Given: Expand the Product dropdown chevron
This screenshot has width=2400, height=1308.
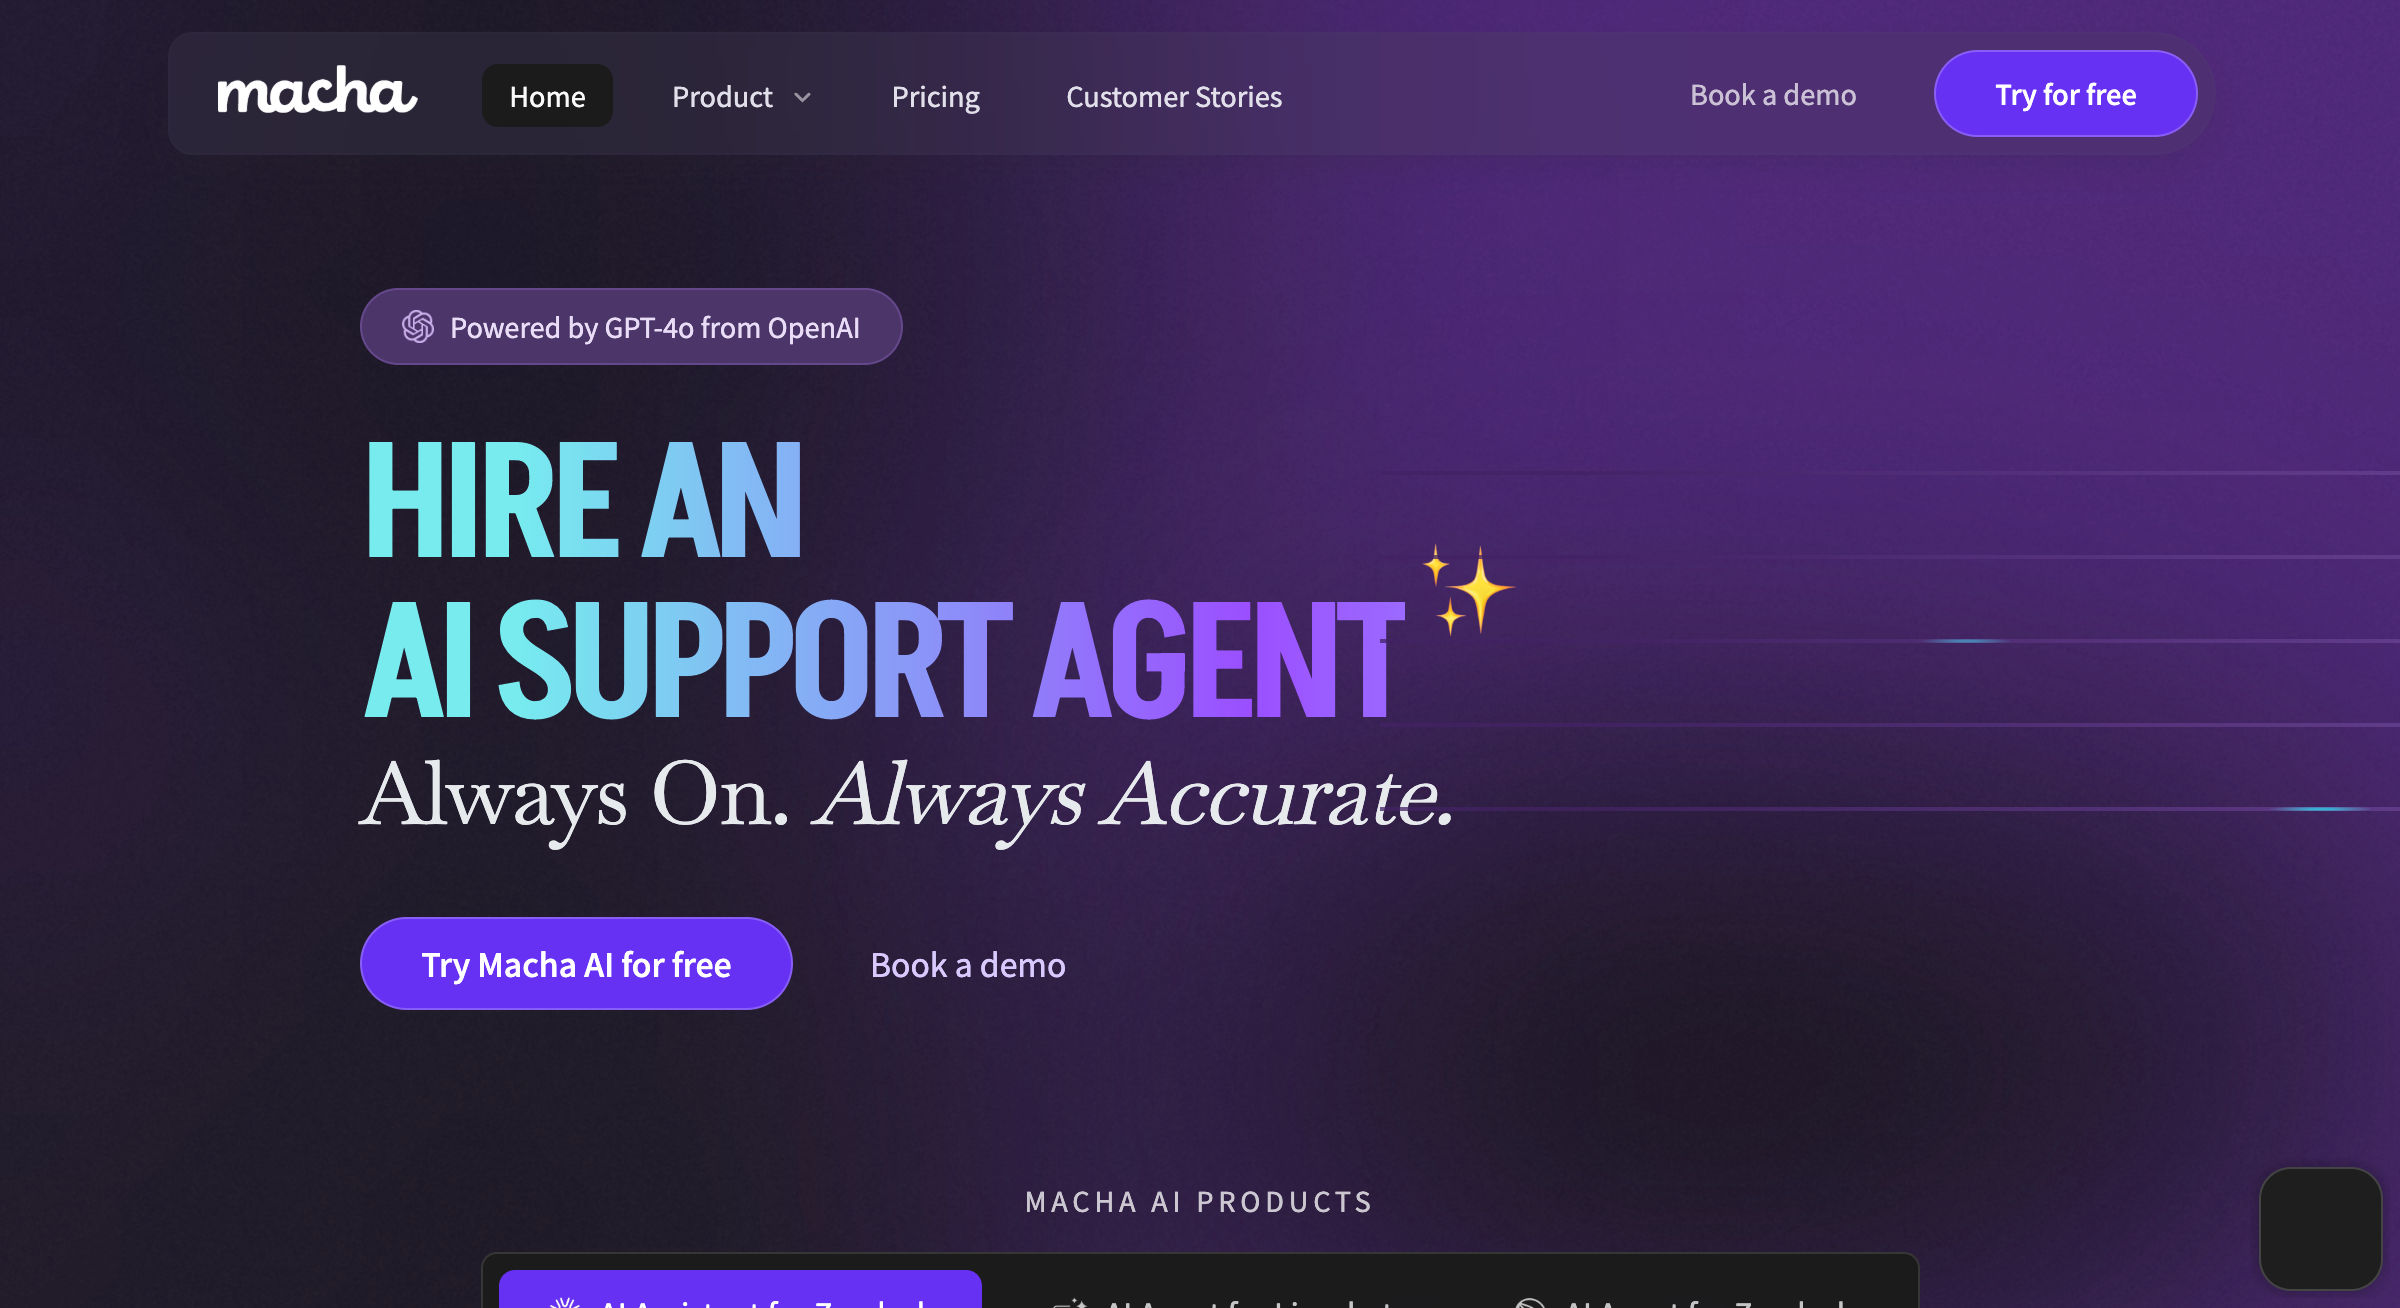Looking at the screenshot, I should (x=802, y=97).
